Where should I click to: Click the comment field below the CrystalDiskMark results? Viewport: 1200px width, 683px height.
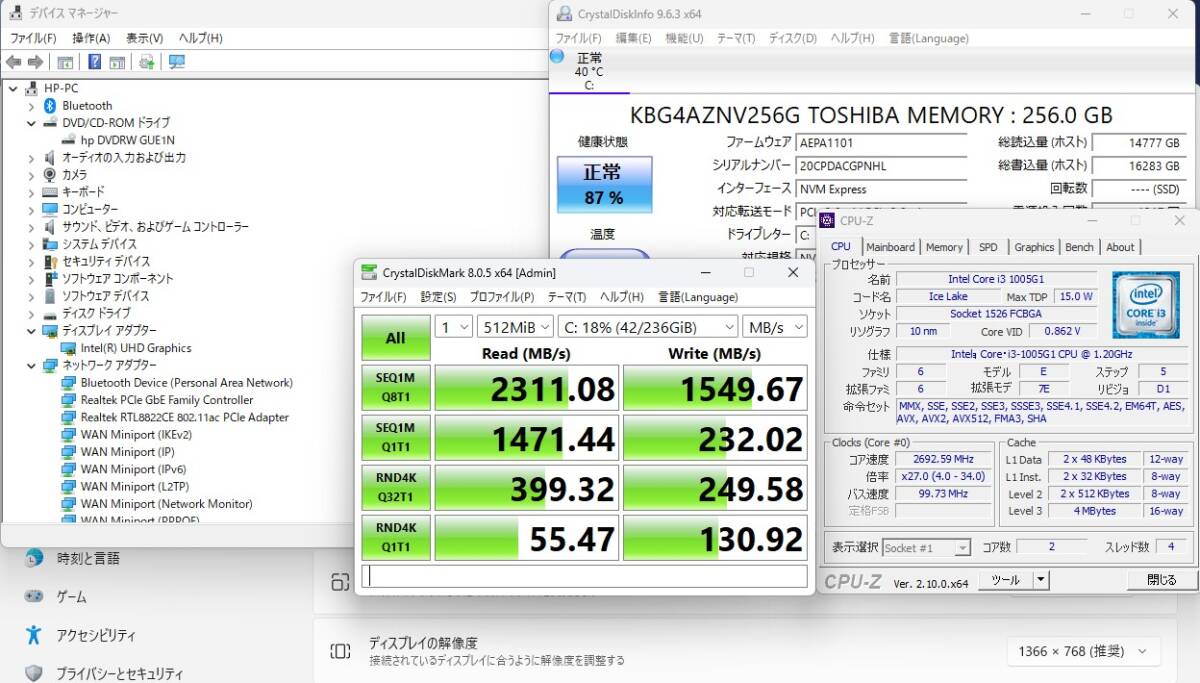coord(584,576)
